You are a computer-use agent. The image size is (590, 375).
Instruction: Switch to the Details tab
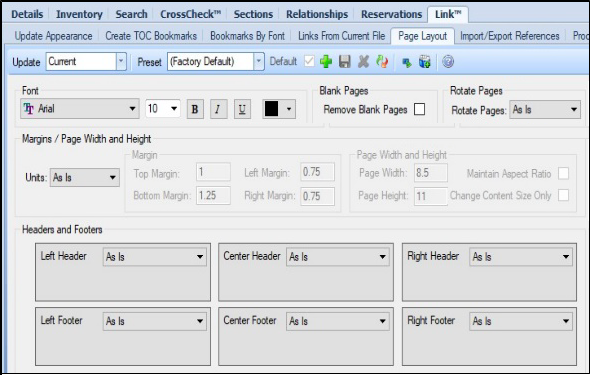(x=27, y=14)
